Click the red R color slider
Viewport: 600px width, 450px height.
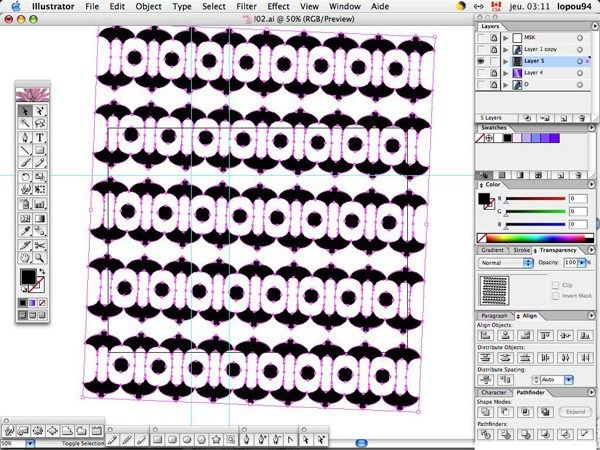[x=535, y=199]
